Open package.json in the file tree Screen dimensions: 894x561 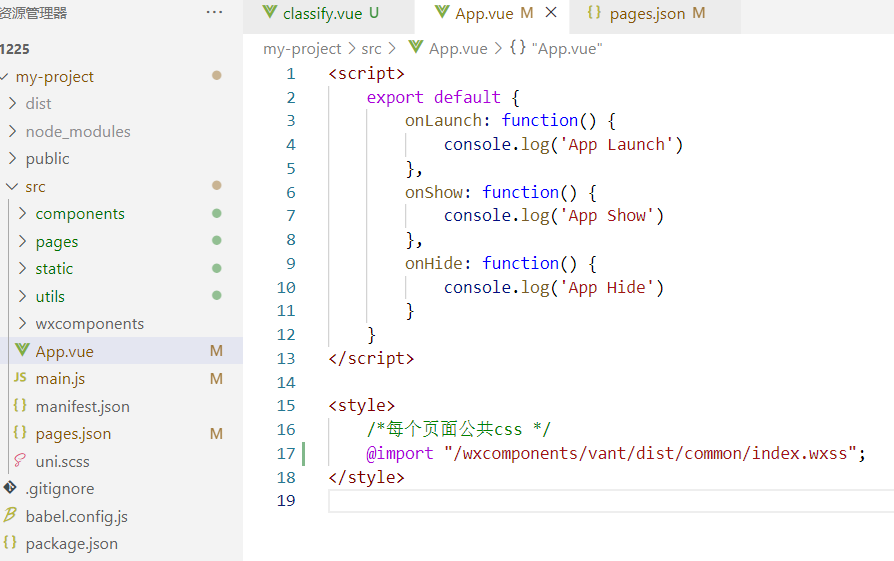pyautogui.click(x=121, y=543)
